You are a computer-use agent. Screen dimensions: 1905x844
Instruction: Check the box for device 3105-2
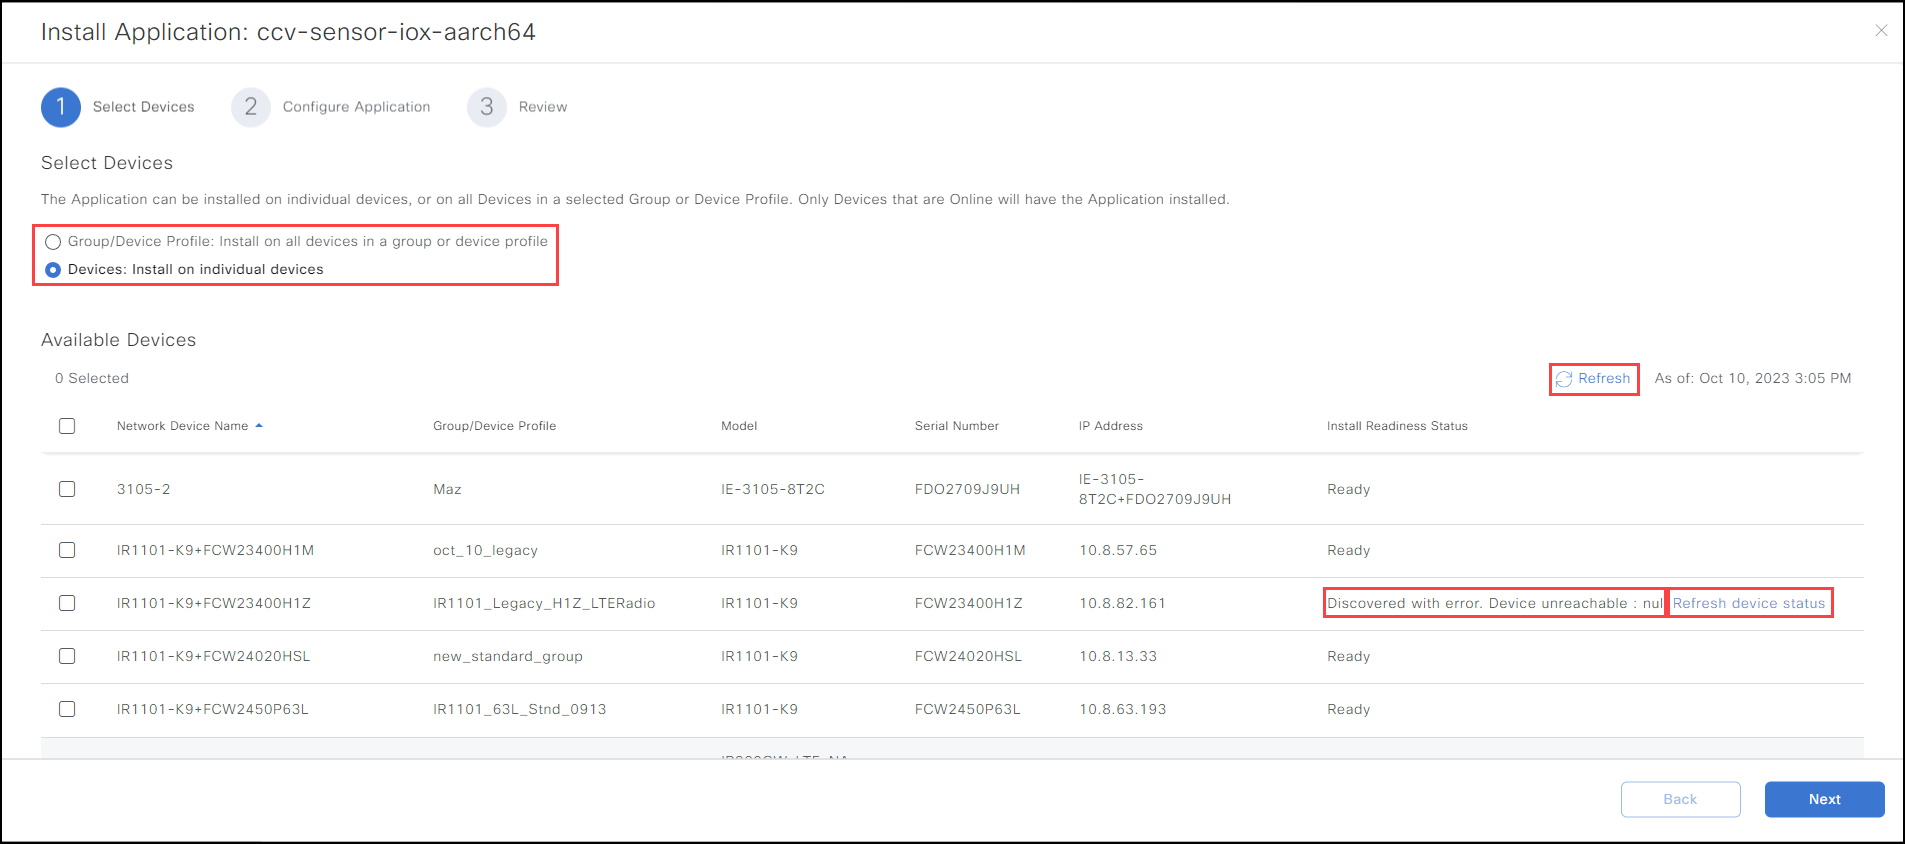(x=67, y=489)
